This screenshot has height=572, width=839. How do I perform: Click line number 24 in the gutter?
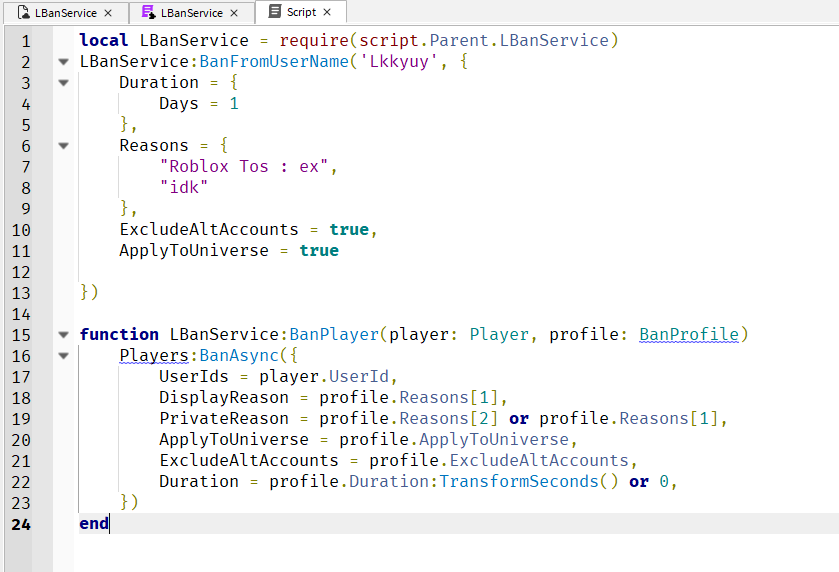(21, 524)
